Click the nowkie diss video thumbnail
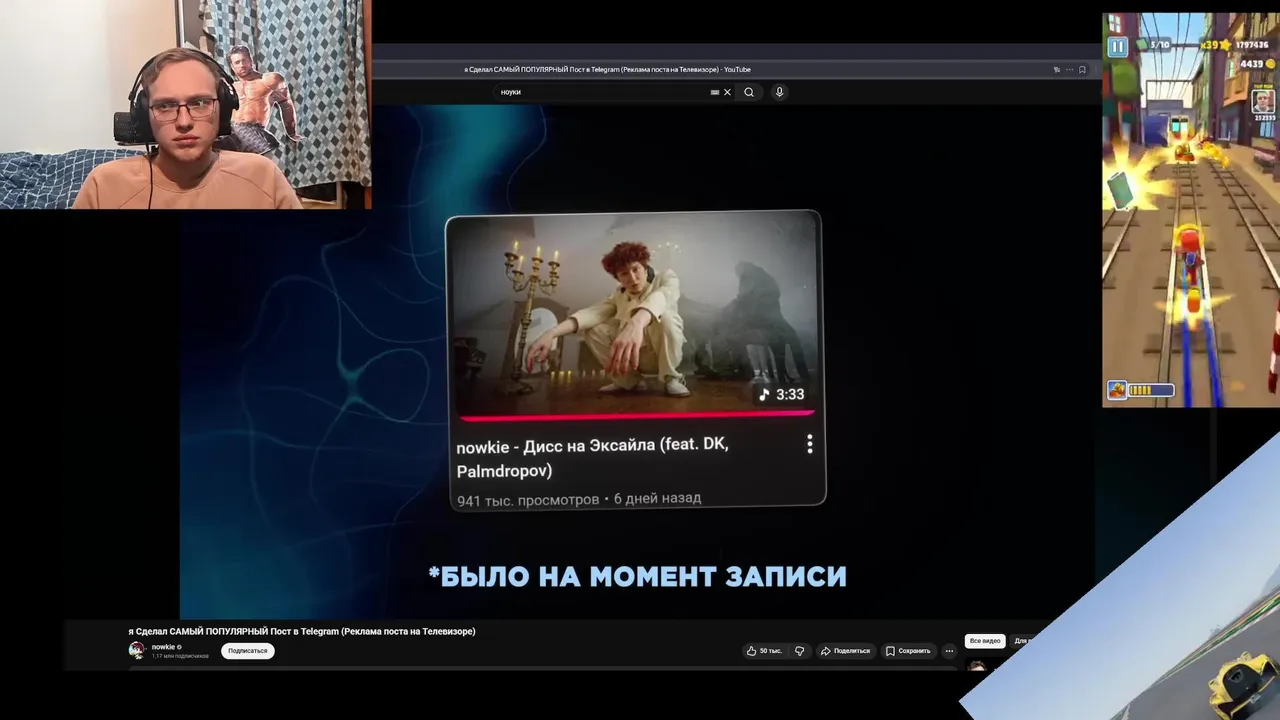 (634, 312)
